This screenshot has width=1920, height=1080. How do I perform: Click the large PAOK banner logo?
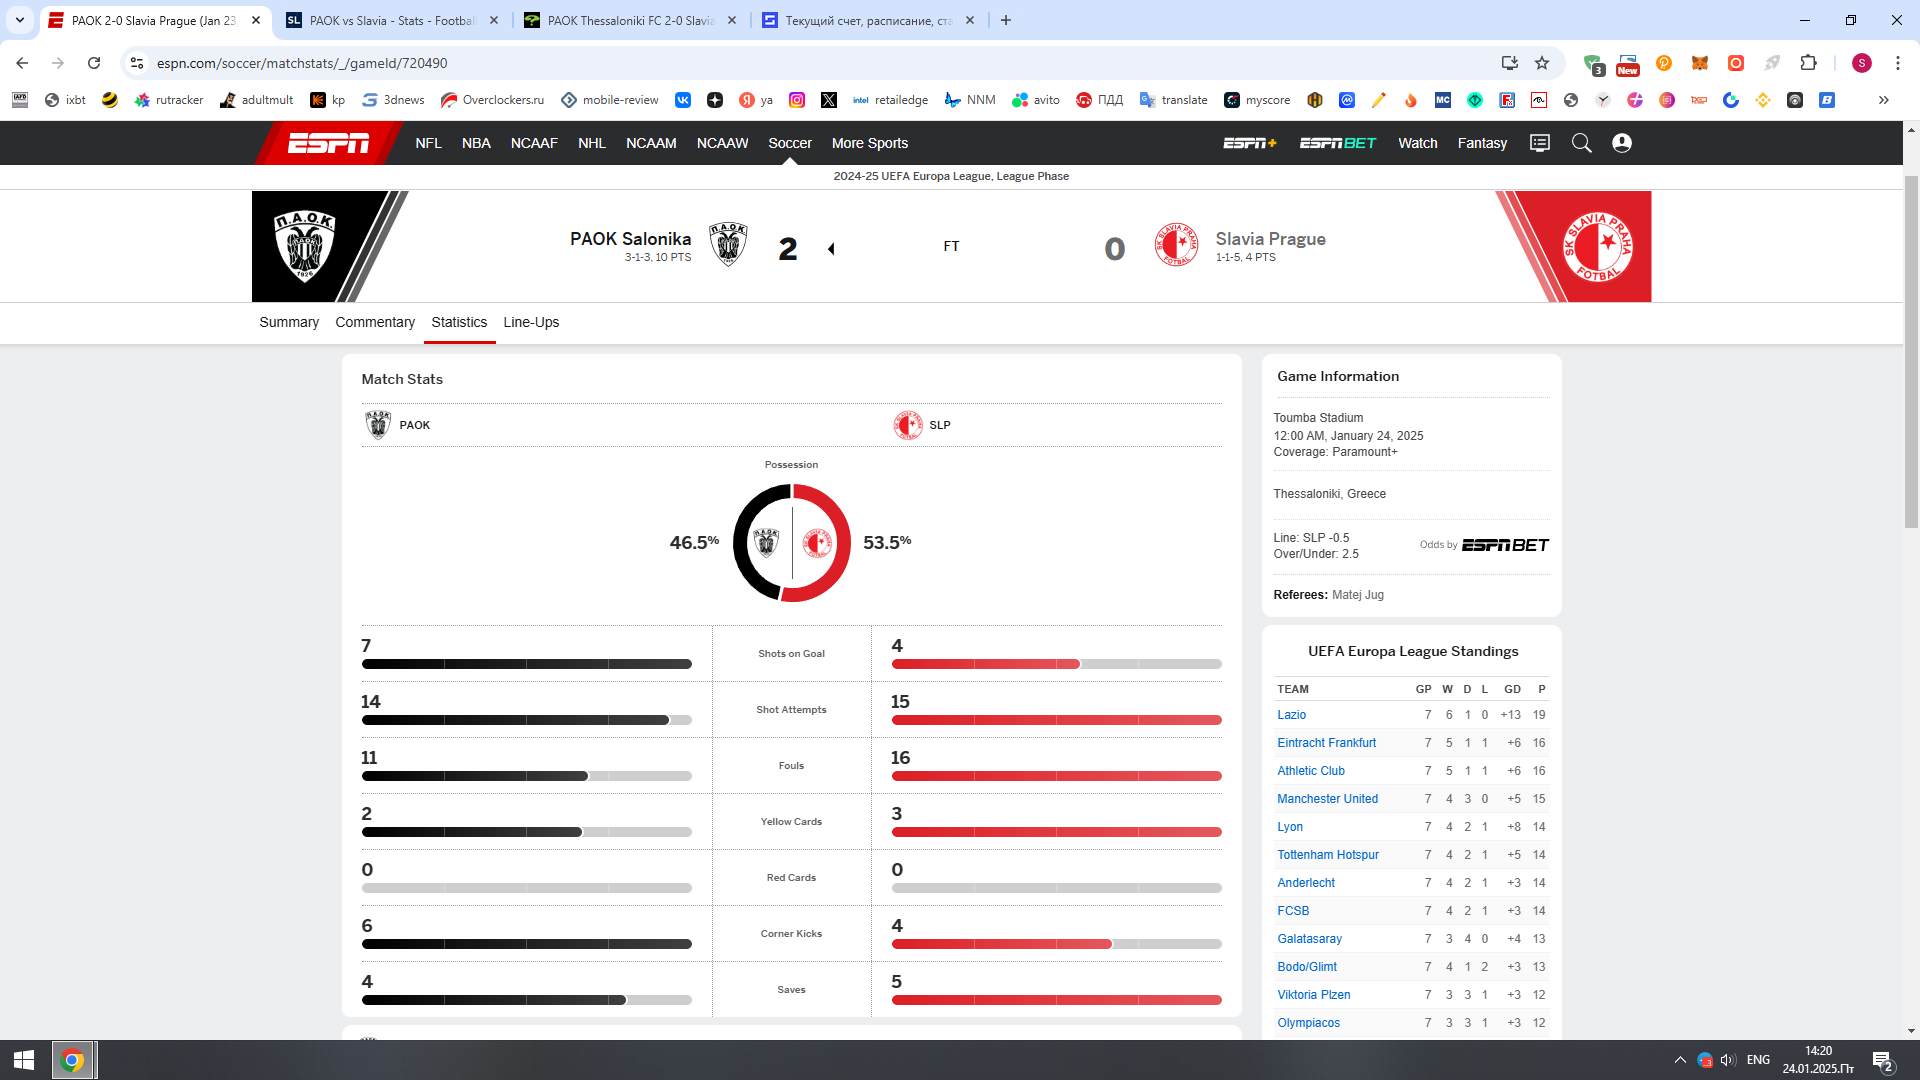tap(305, 246)
